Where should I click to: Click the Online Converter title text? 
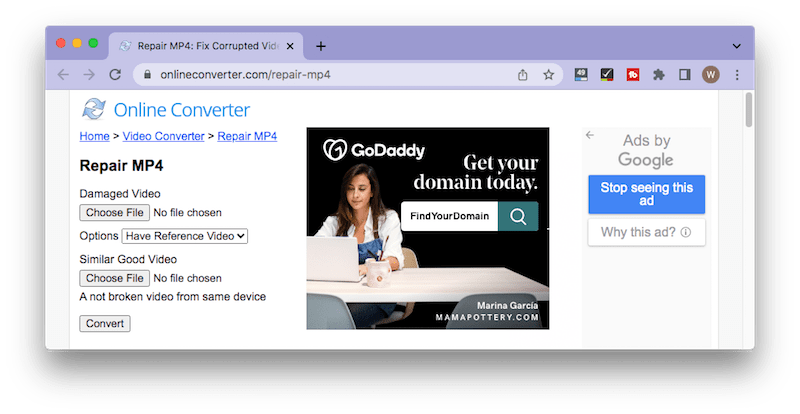(182, 110)
